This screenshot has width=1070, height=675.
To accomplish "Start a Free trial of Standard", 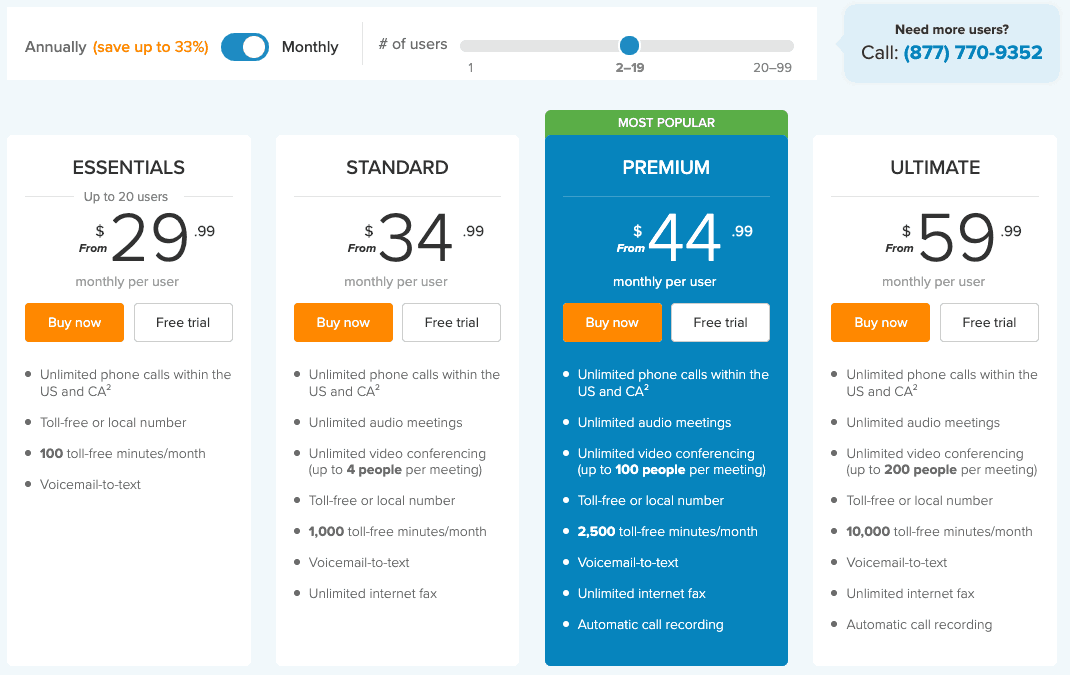I will pos(451,322).
